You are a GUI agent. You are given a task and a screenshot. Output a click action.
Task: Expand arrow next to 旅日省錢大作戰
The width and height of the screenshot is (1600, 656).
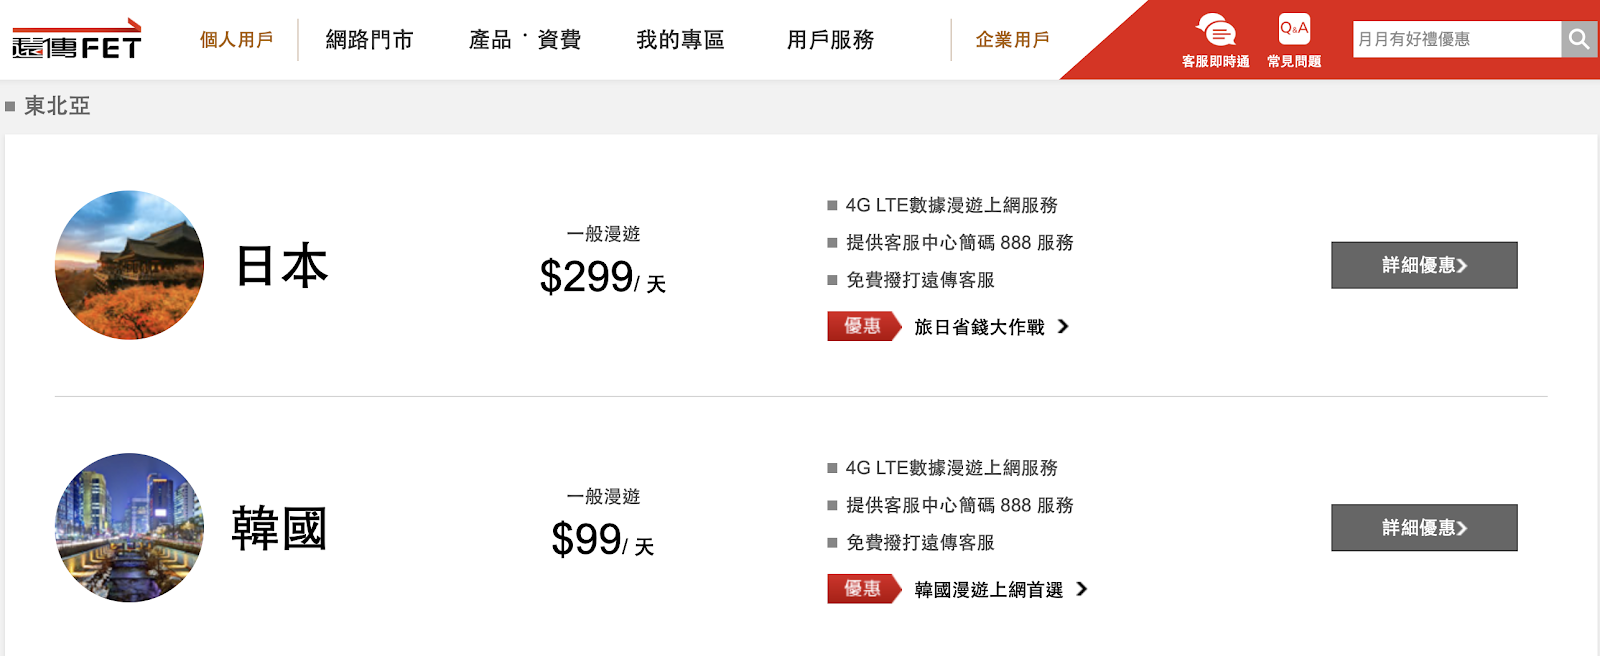pos(1063,326)
